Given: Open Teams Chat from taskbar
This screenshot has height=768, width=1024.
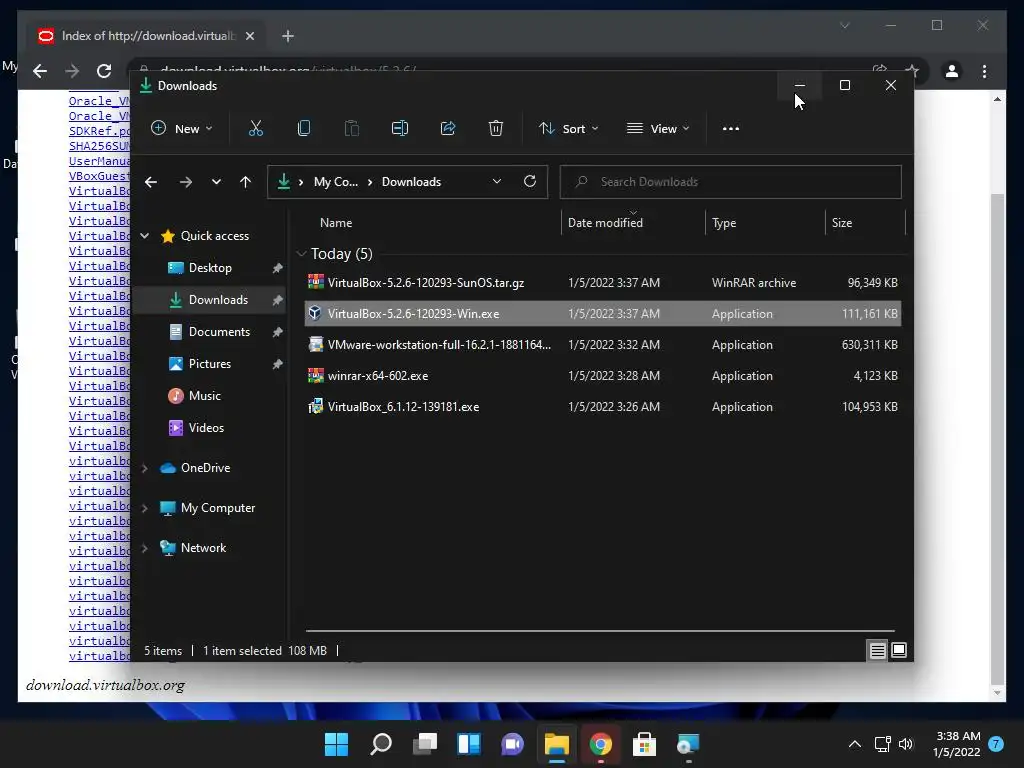Looking at the screenshot, I should click(513, 744).
